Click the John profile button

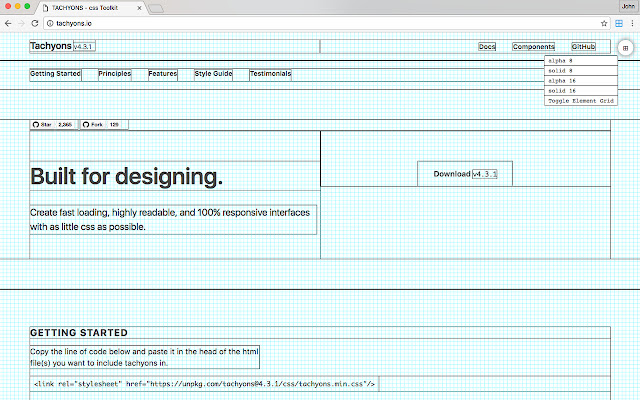point(628,6)
